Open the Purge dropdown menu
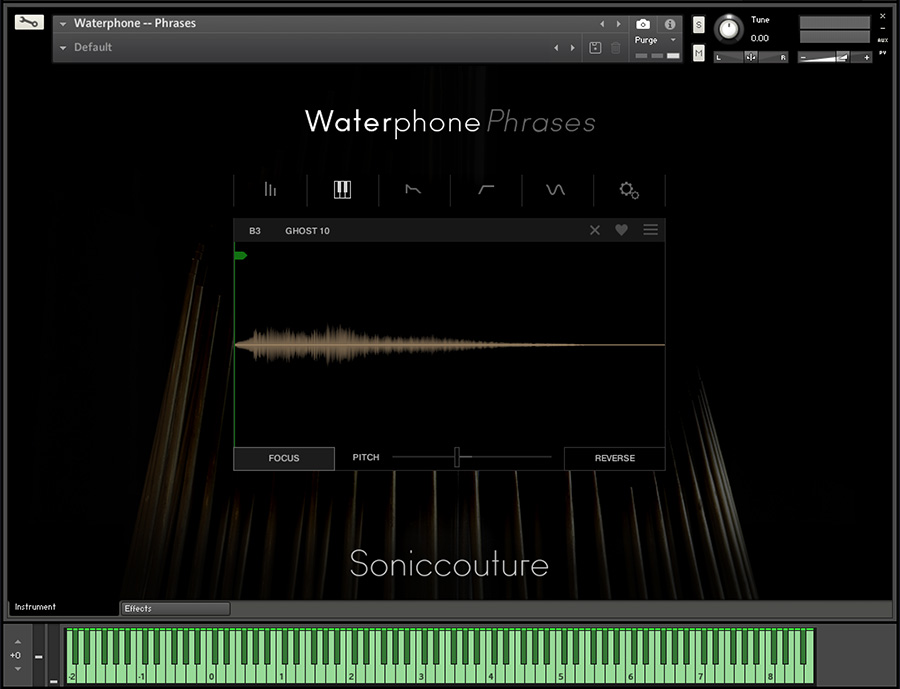 click(x=655, y=40)
